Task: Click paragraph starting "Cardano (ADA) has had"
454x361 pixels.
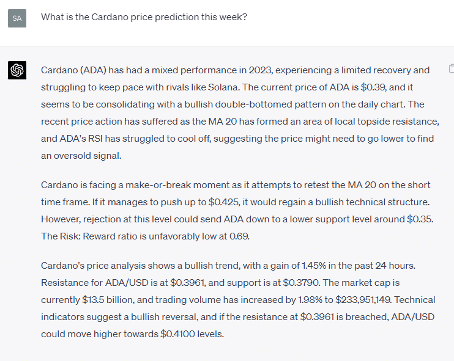Action: [x=240, y=113]
